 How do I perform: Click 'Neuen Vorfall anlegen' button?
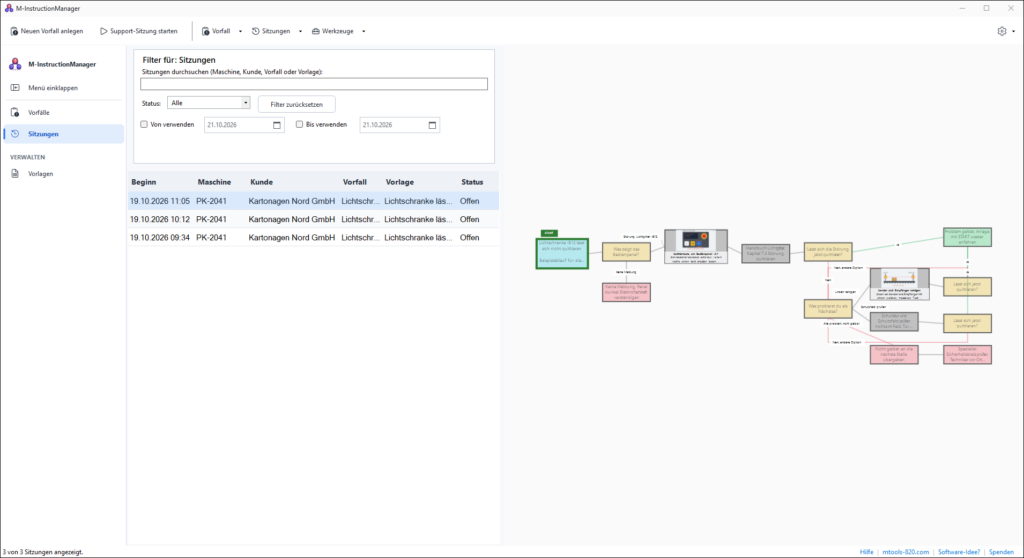46,31
